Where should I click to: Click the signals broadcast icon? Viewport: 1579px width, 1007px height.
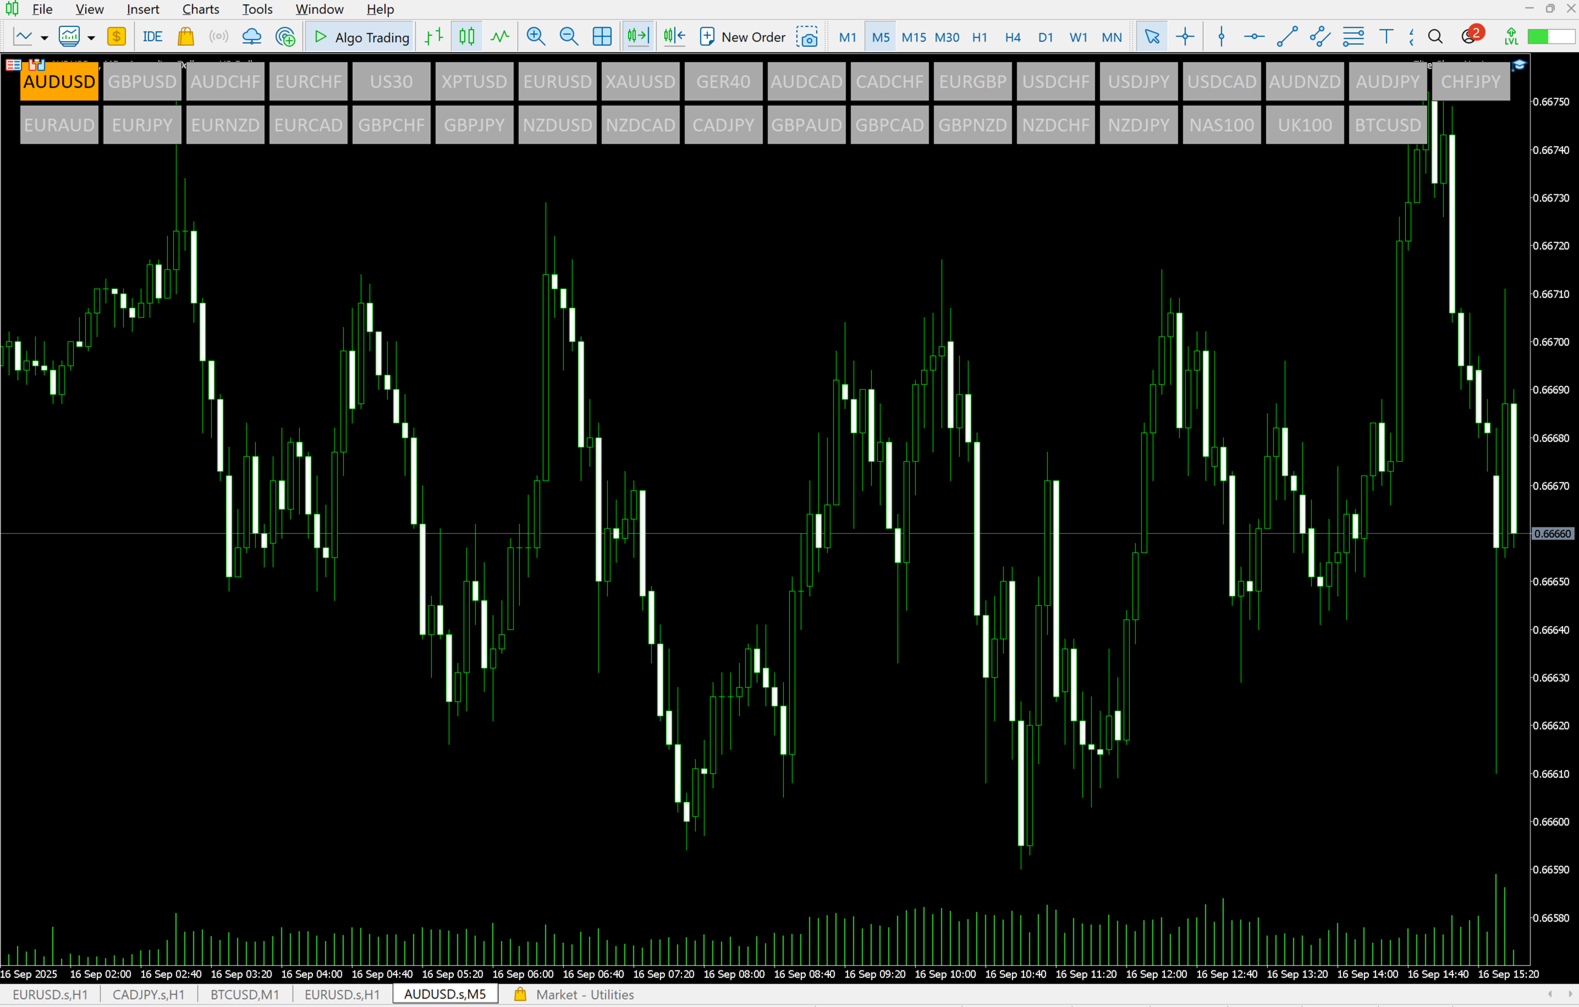218,37
